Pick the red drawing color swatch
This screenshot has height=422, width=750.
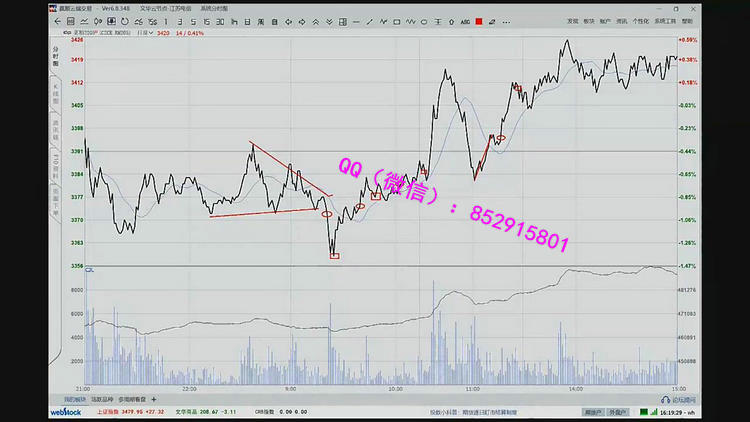(x=479, y=21)
